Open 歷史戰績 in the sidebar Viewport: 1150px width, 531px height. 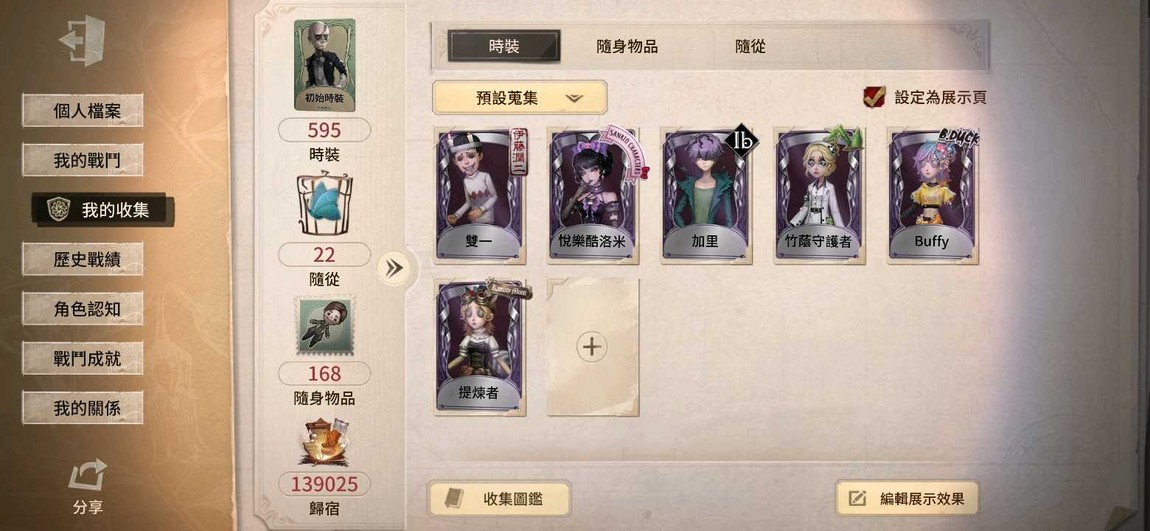coord(83,259)
